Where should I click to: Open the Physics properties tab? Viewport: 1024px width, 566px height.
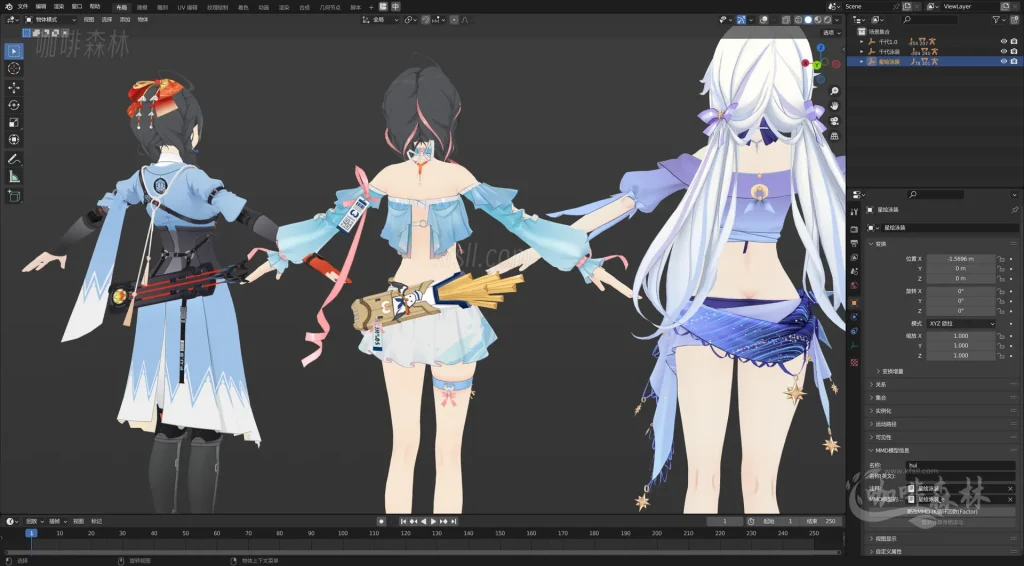click(x=854, y=317)
